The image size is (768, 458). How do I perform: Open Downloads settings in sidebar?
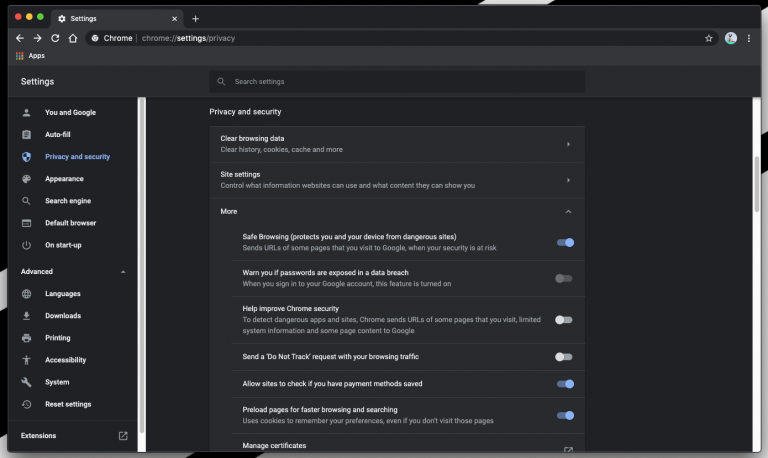point(62,316)
